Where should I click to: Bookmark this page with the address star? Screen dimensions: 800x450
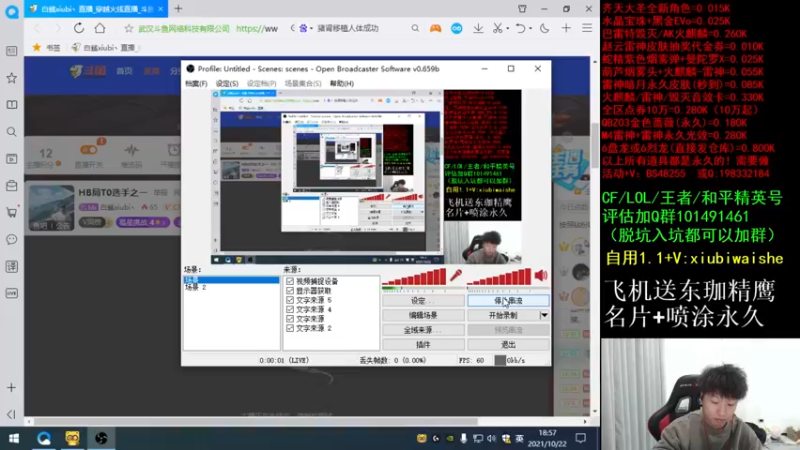click(x=129, y=29)
